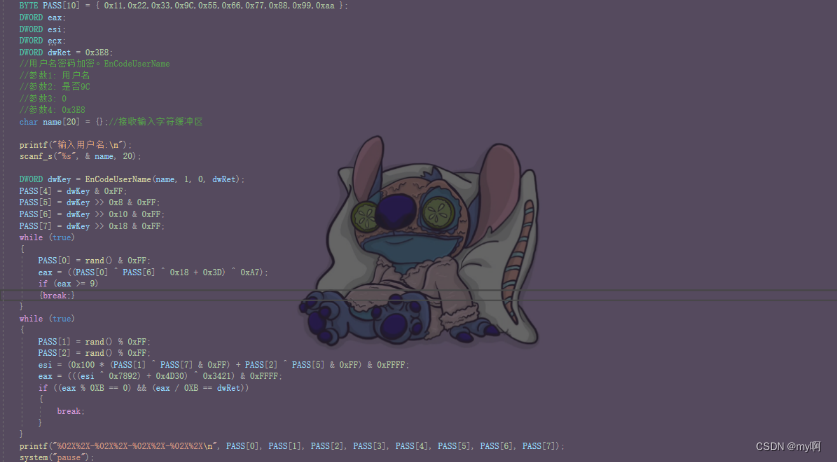Screen dimensions: 837x462
Task: Select the 'DWORD eax;' declaration line
Action: 42,18
